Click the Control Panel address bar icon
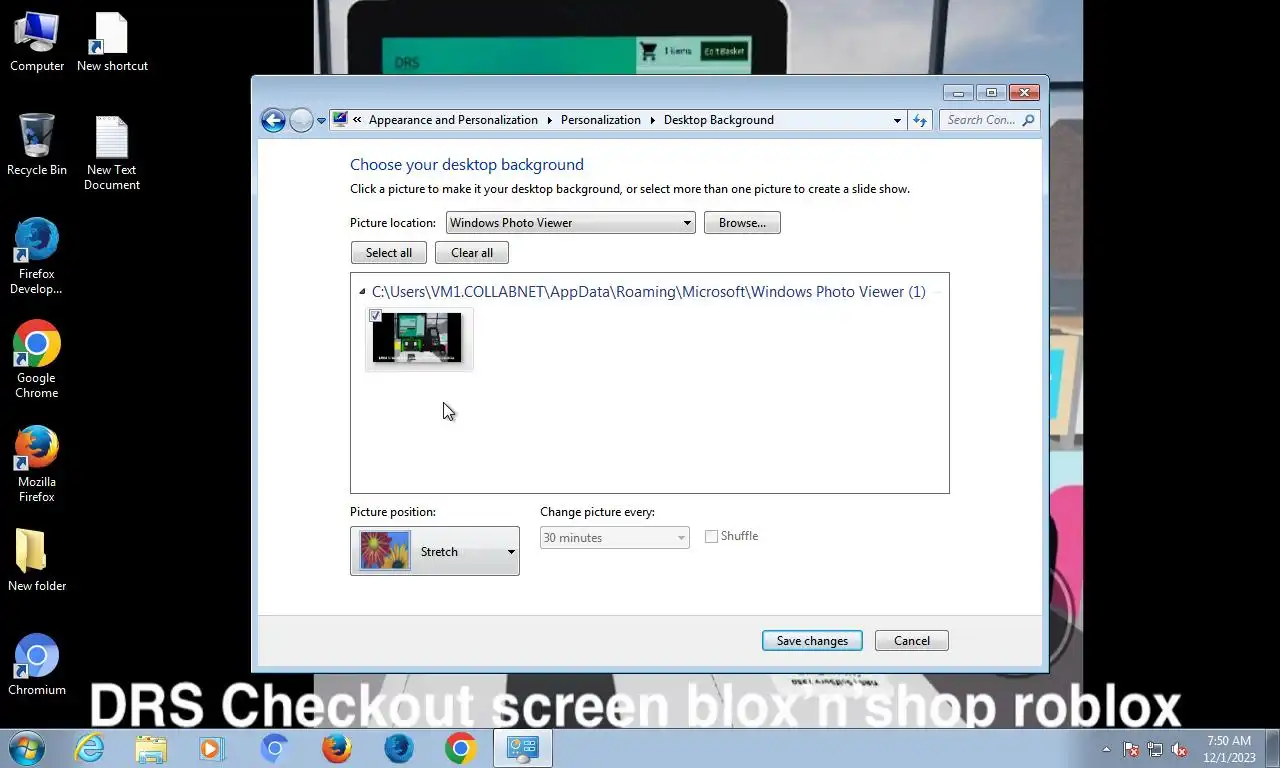Image resolution: width=1280 pixels, height=768 pixels. click(x=340, y=119)
